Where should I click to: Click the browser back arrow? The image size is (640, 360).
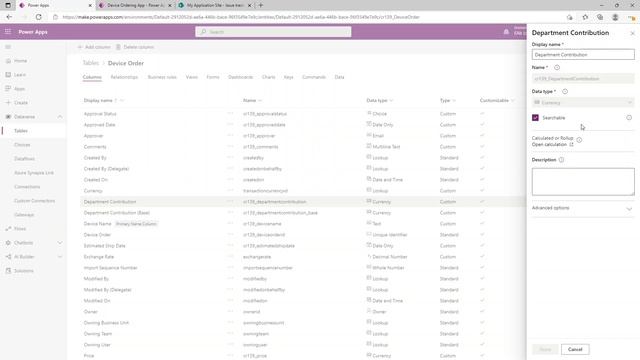[x=9, y=17]
